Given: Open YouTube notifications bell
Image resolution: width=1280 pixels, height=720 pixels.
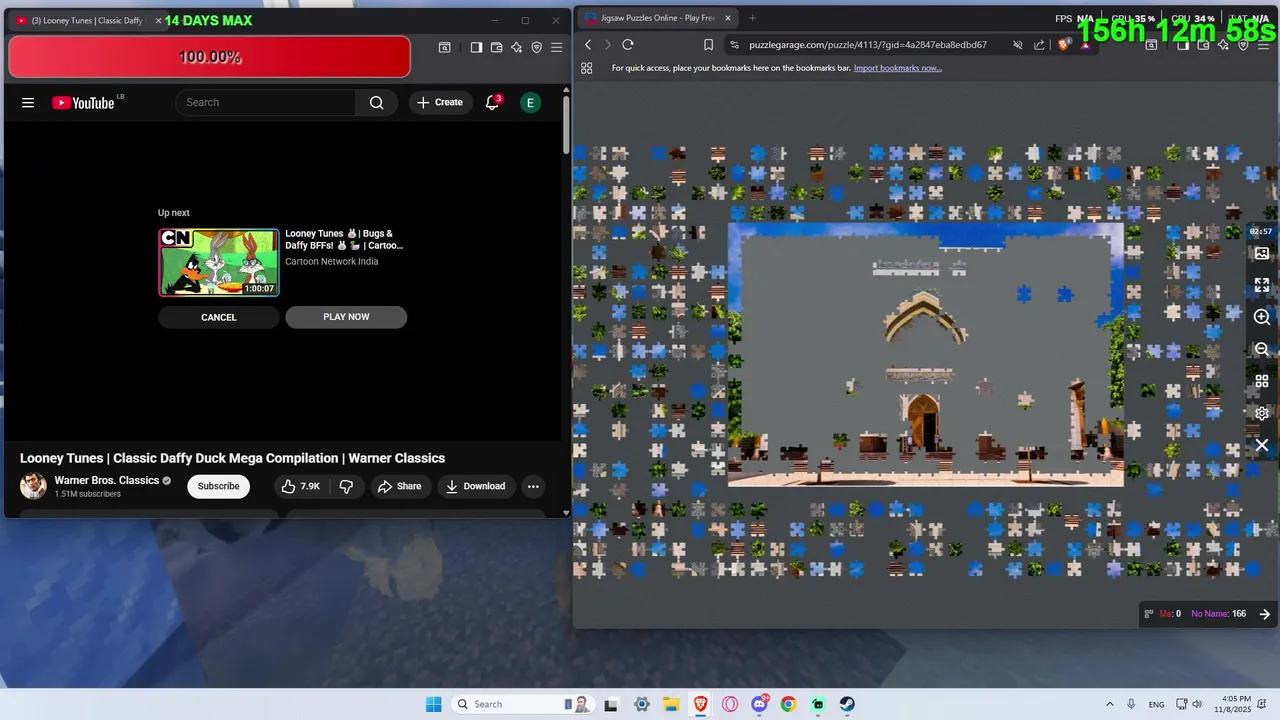Looking at the screenshot, I should (492, 102).
